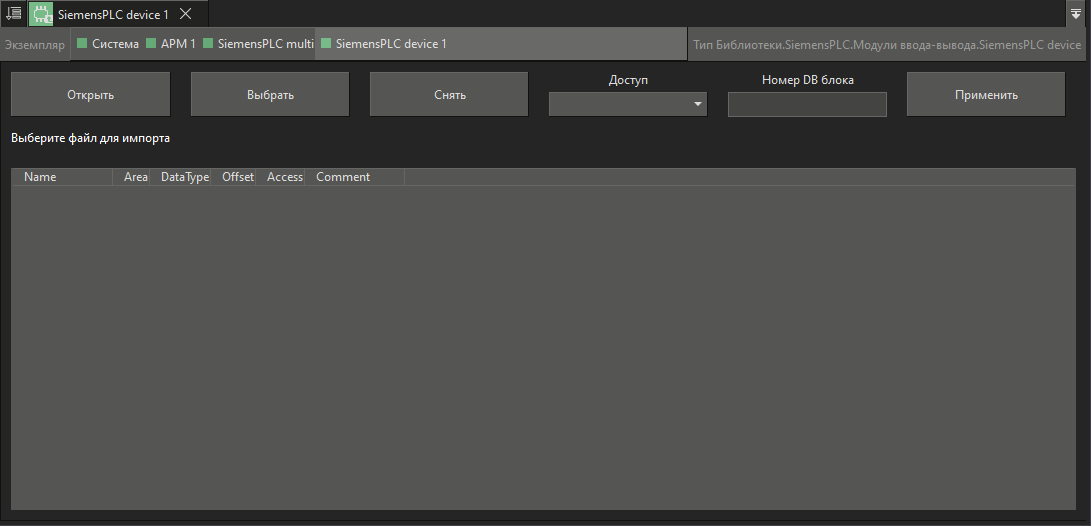Click the Применить button
The width and height of the screenshot is (1091, 526).
click(x=986, y=95)
